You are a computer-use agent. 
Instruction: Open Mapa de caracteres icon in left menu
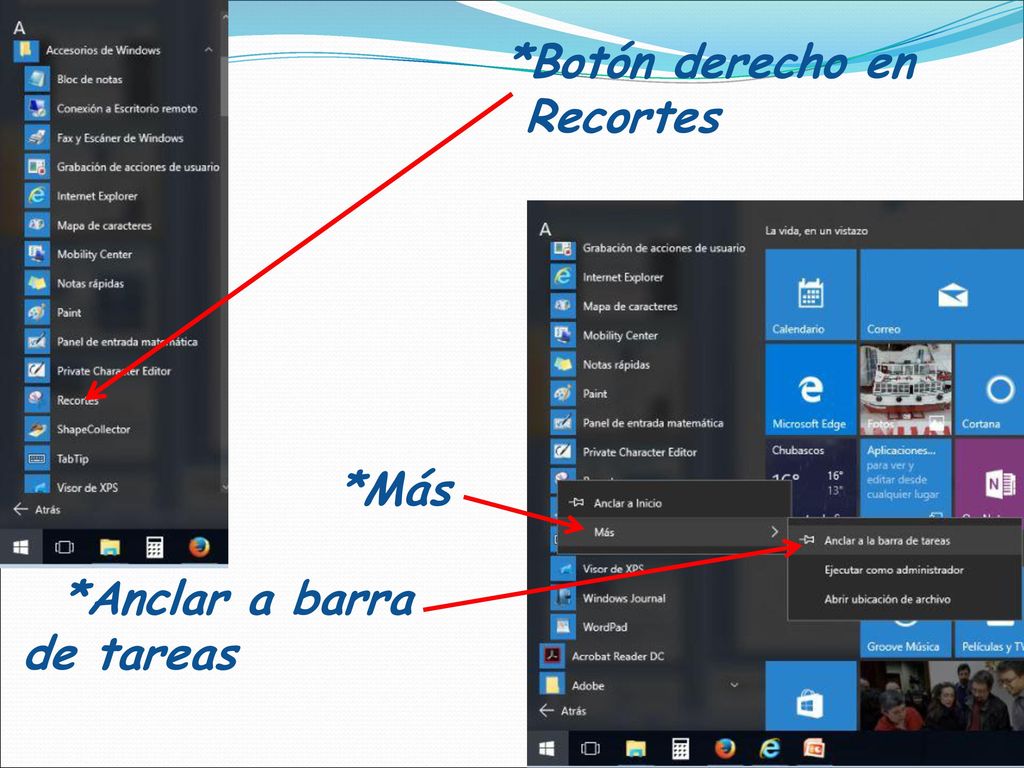(x=37, y=225)
